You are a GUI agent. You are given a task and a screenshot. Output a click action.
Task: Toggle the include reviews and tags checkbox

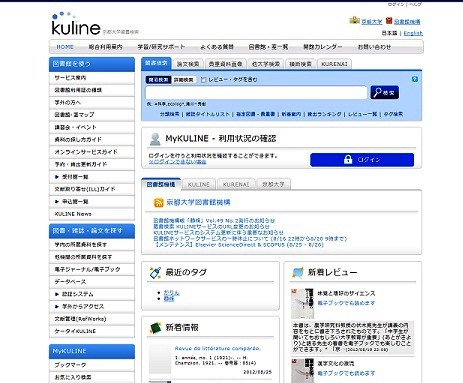[x=203, y=80]
